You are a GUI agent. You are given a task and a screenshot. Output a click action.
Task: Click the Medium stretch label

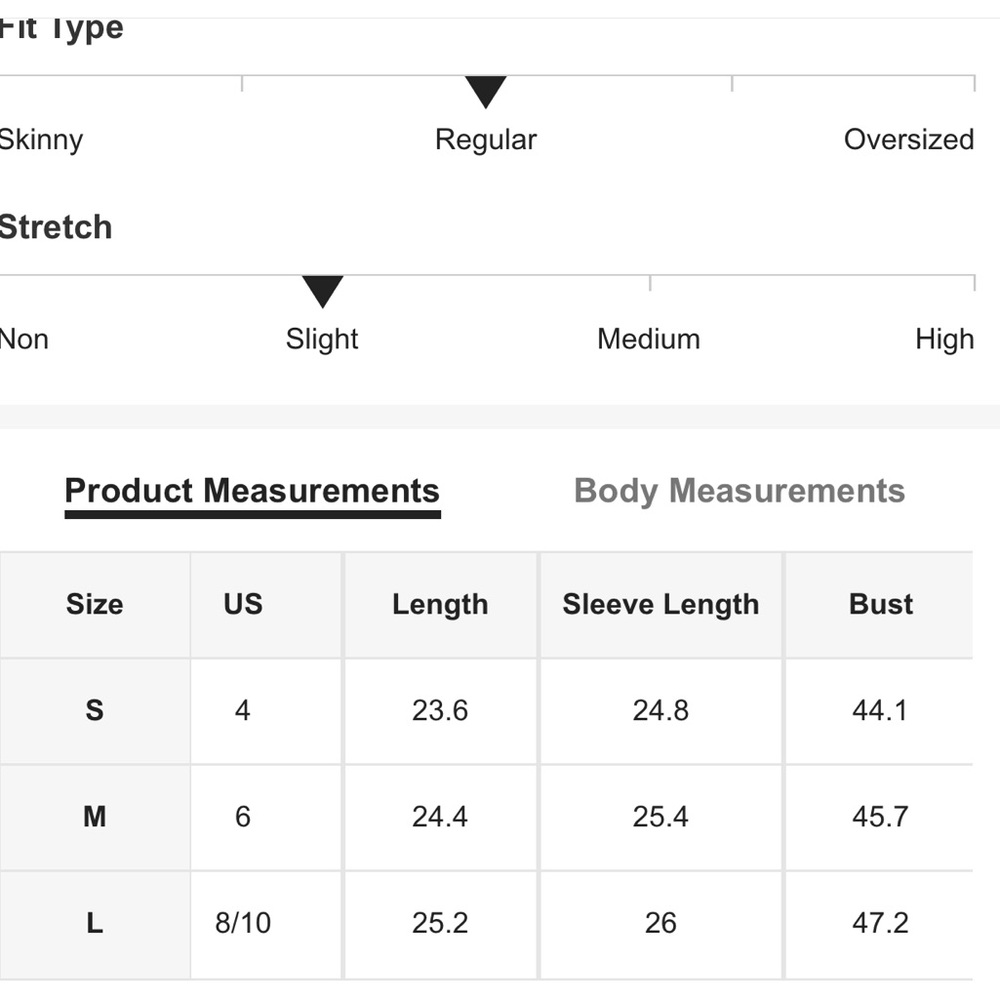click(648, 339)
